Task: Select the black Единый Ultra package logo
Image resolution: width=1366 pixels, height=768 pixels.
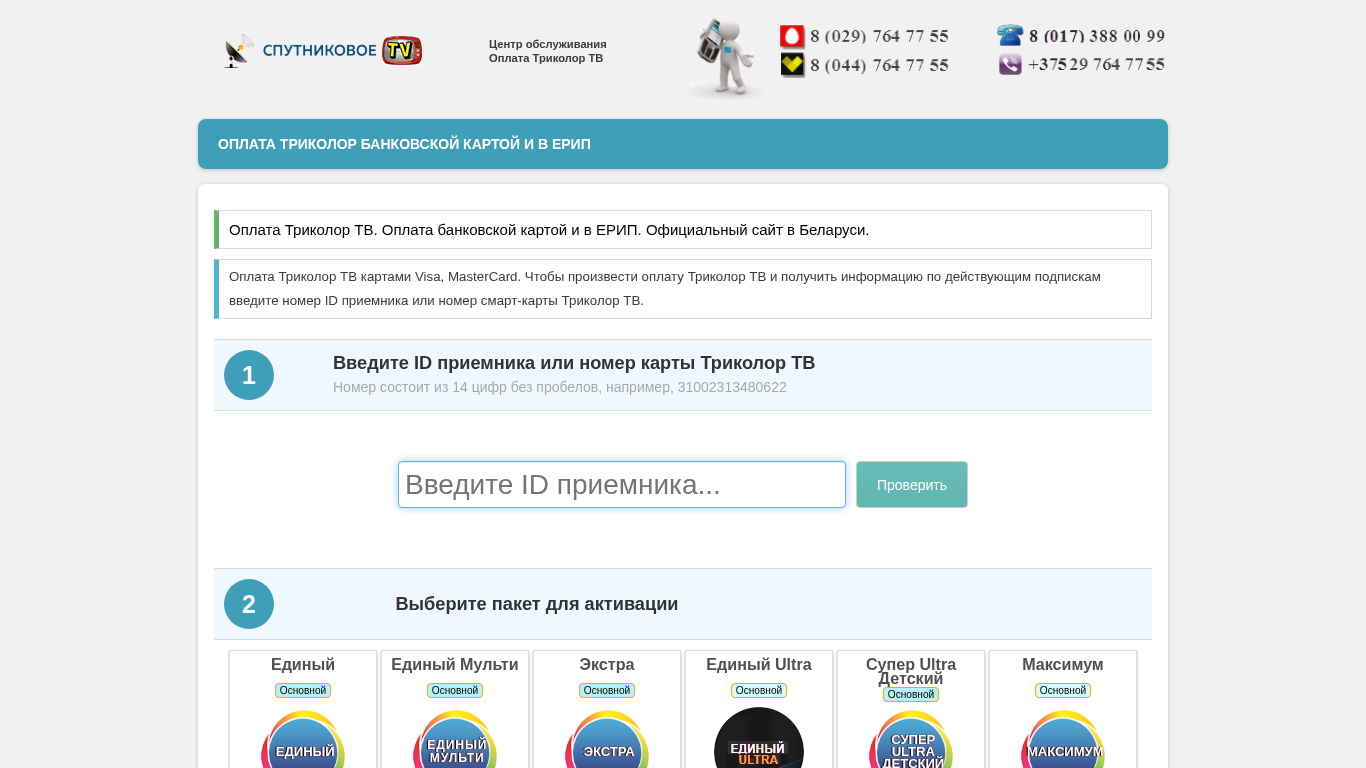Action: click(759, 738)
